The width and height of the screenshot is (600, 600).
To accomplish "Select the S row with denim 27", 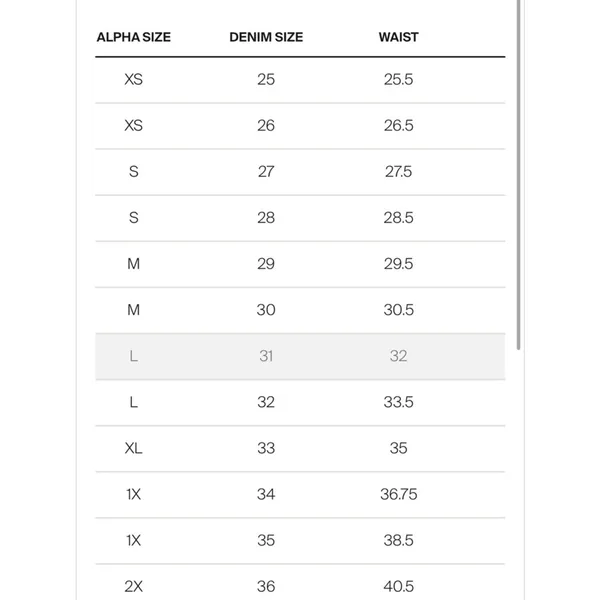I will point(300,172).
